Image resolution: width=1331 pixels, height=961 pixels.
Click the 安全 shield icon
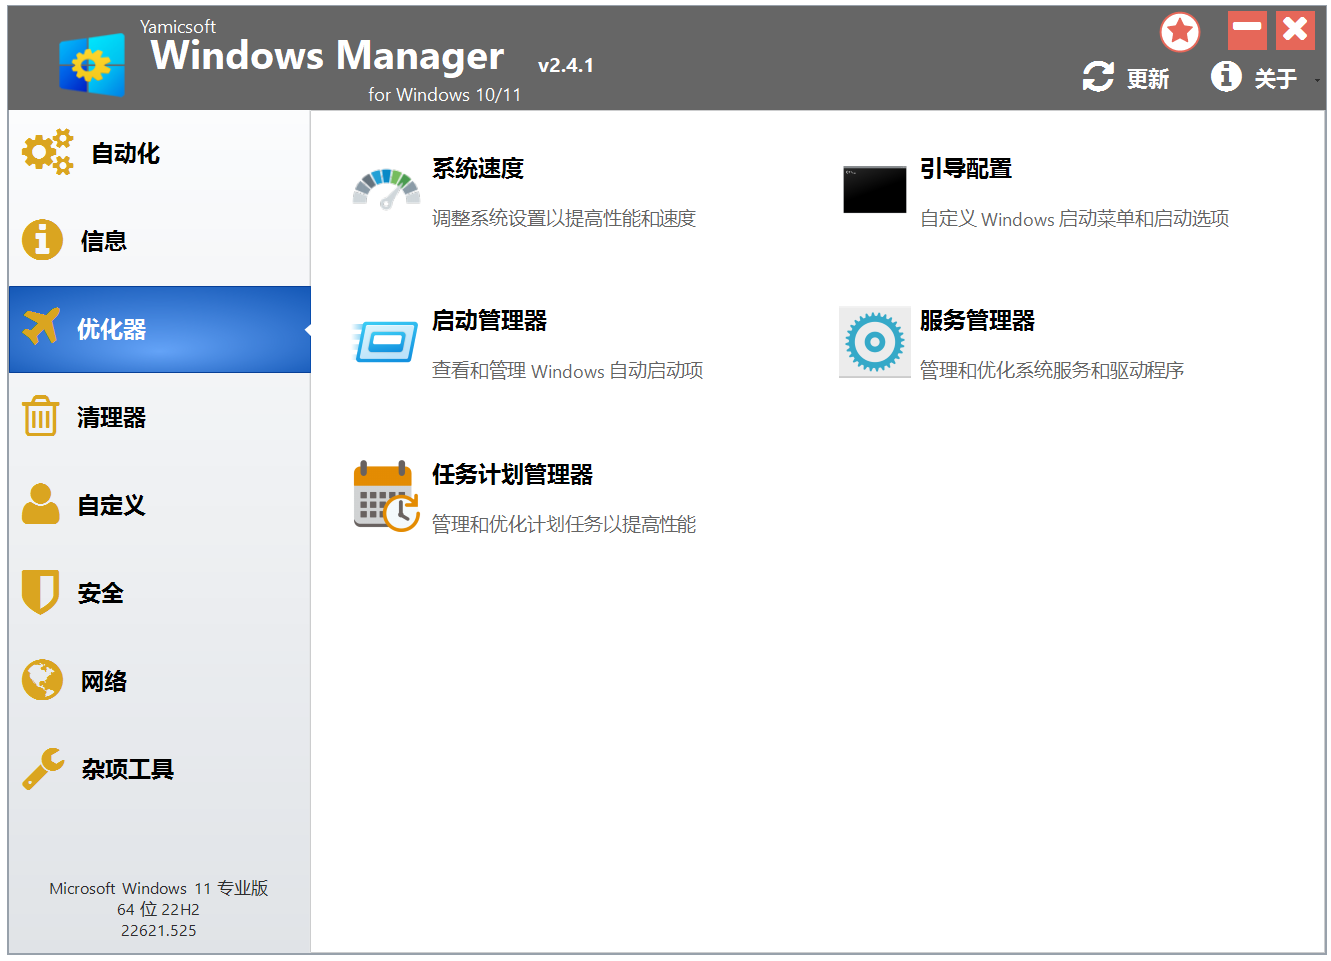coord(41,592)
